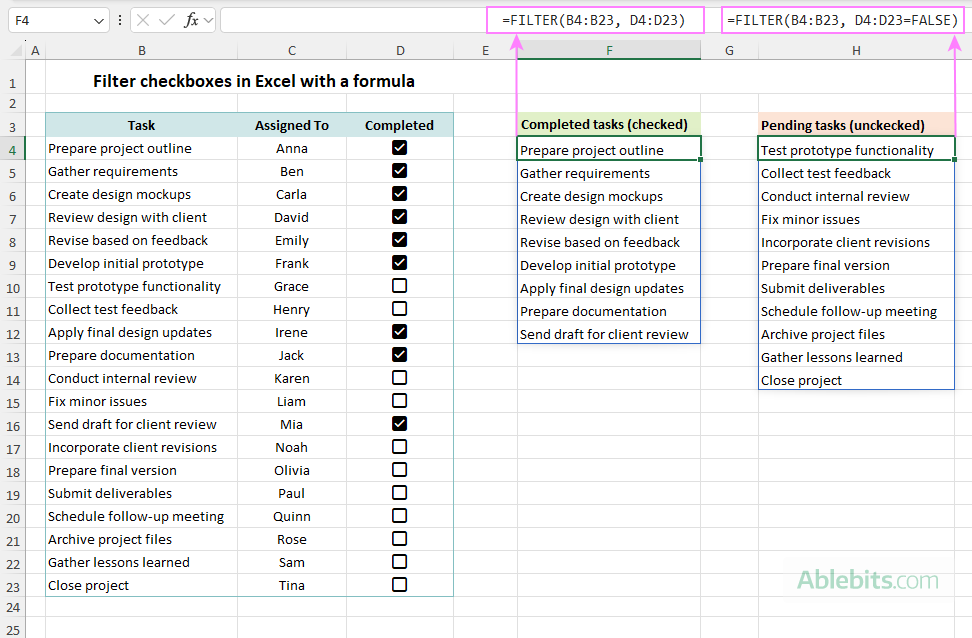Select the Pending tasks (unchecked) header cell
This screenshot has width=972, height=638.
856,125
